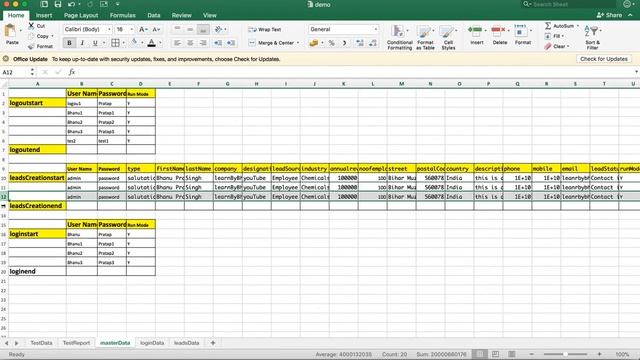Click Check for Updates
640x360 pixels.
[x=604, y=59]
